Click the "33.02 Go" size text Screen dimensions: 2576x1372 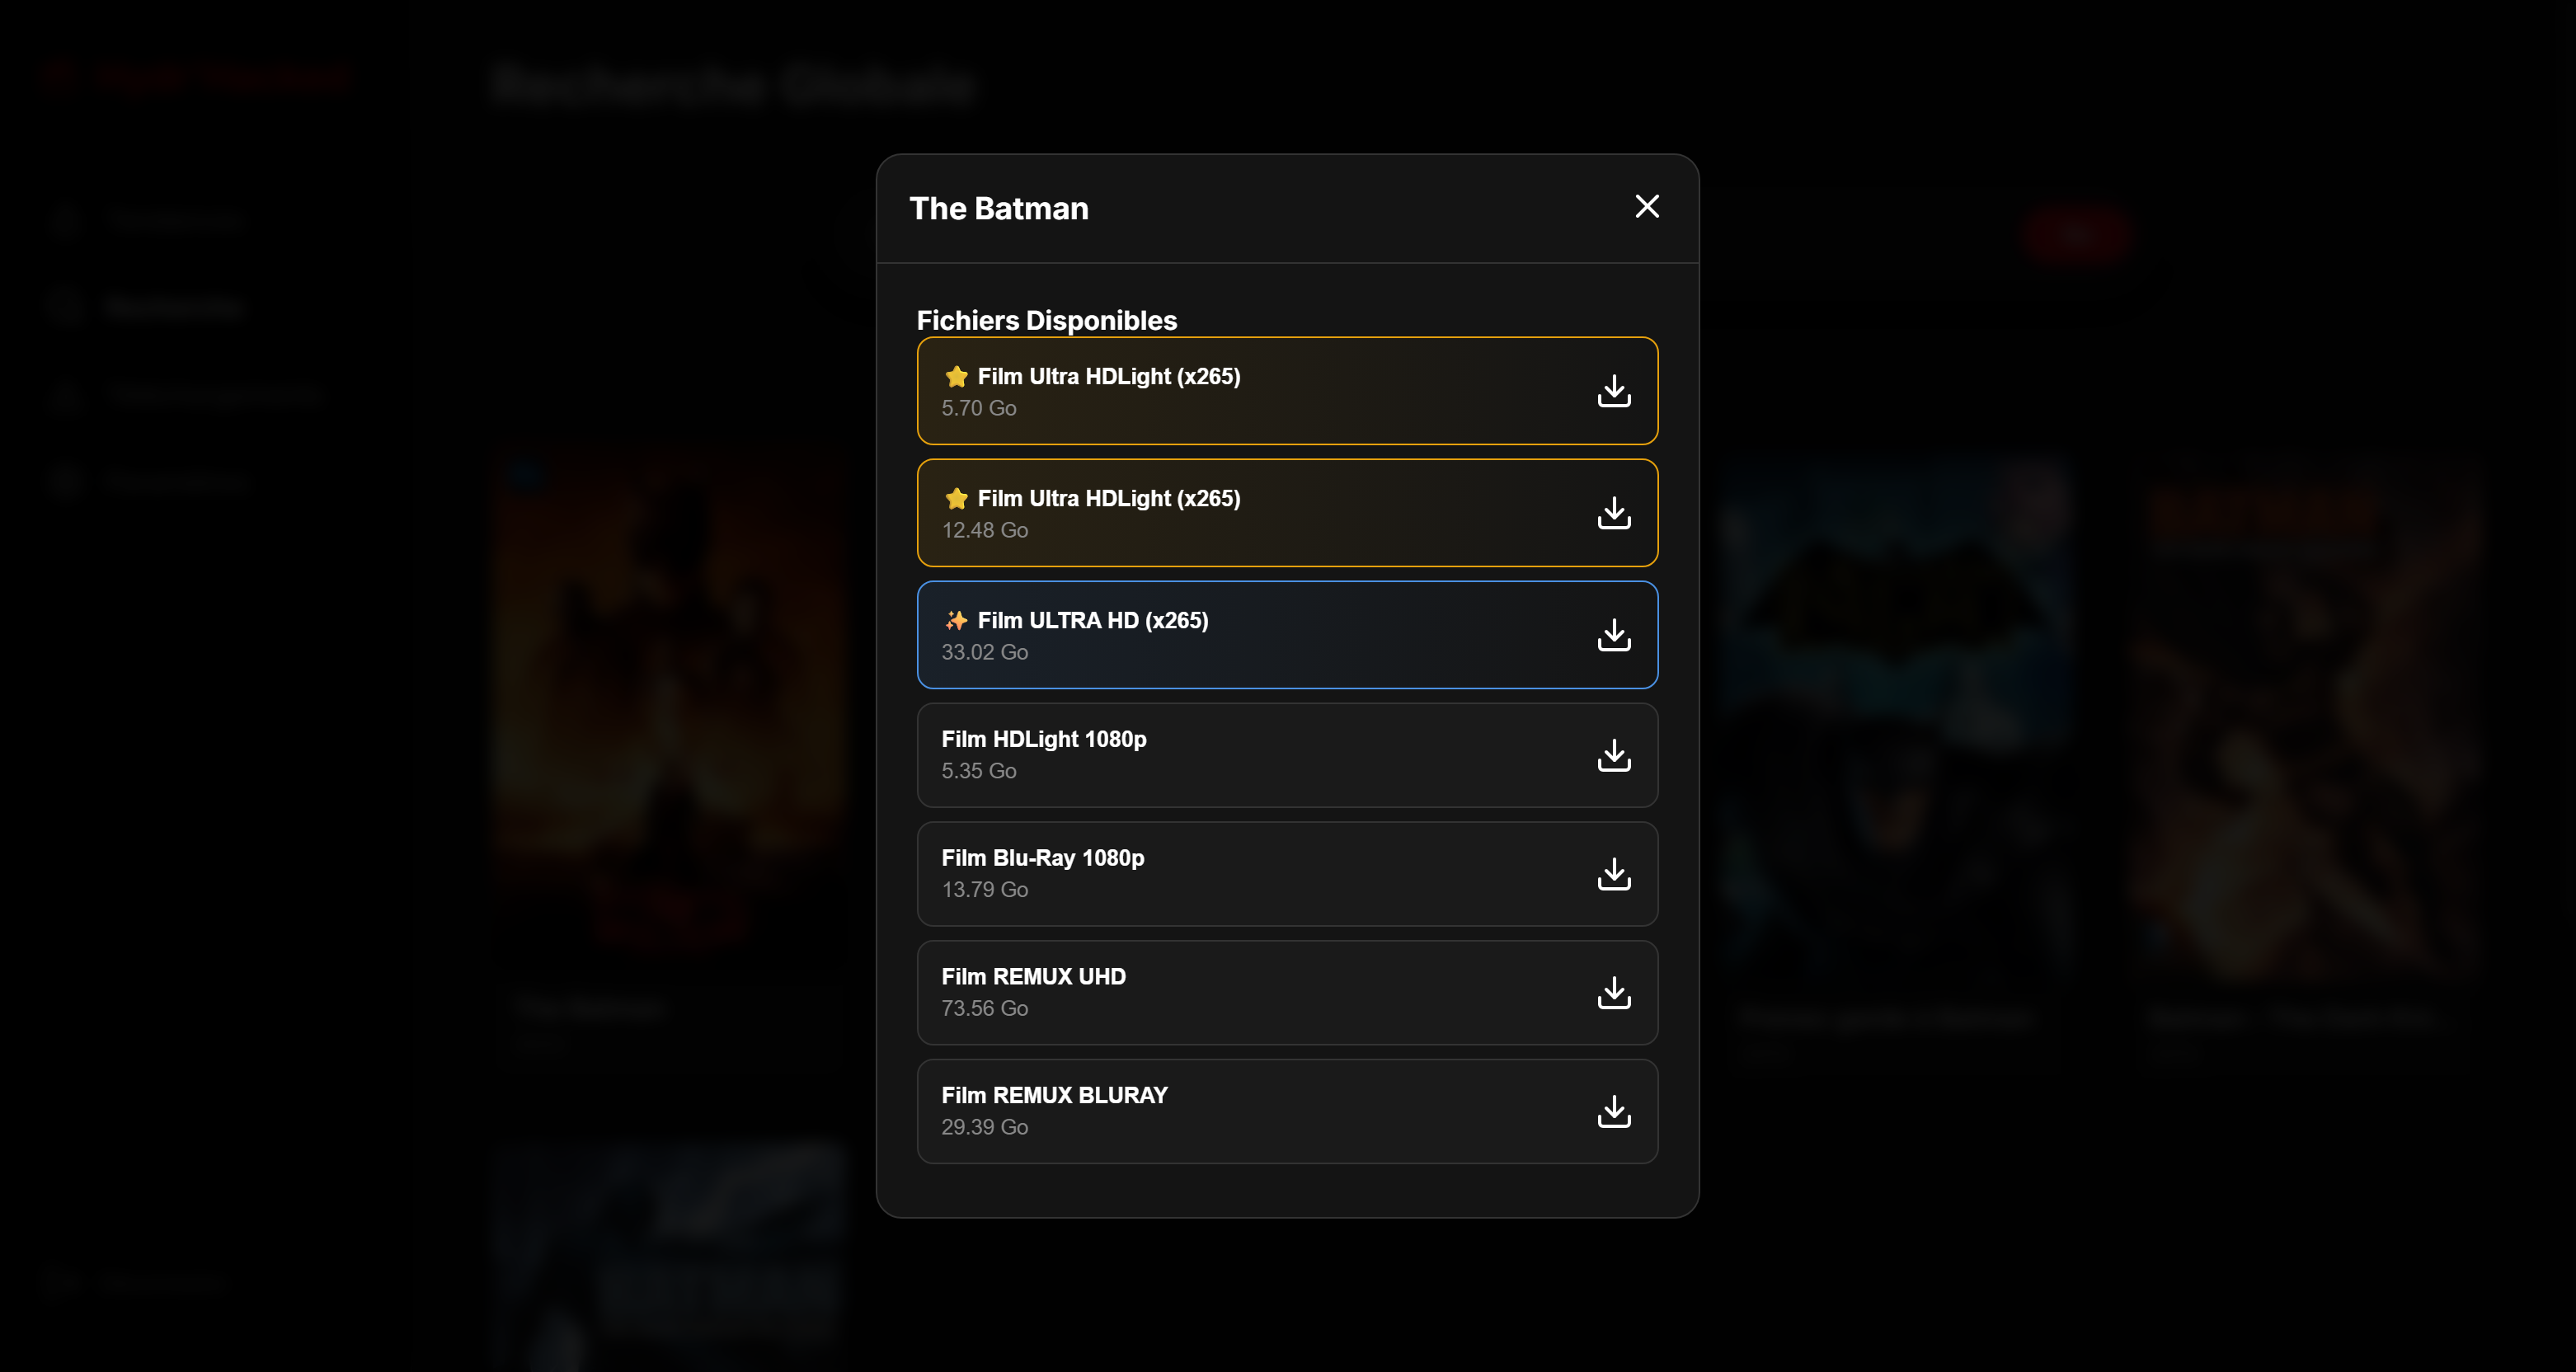pos(984,652)
